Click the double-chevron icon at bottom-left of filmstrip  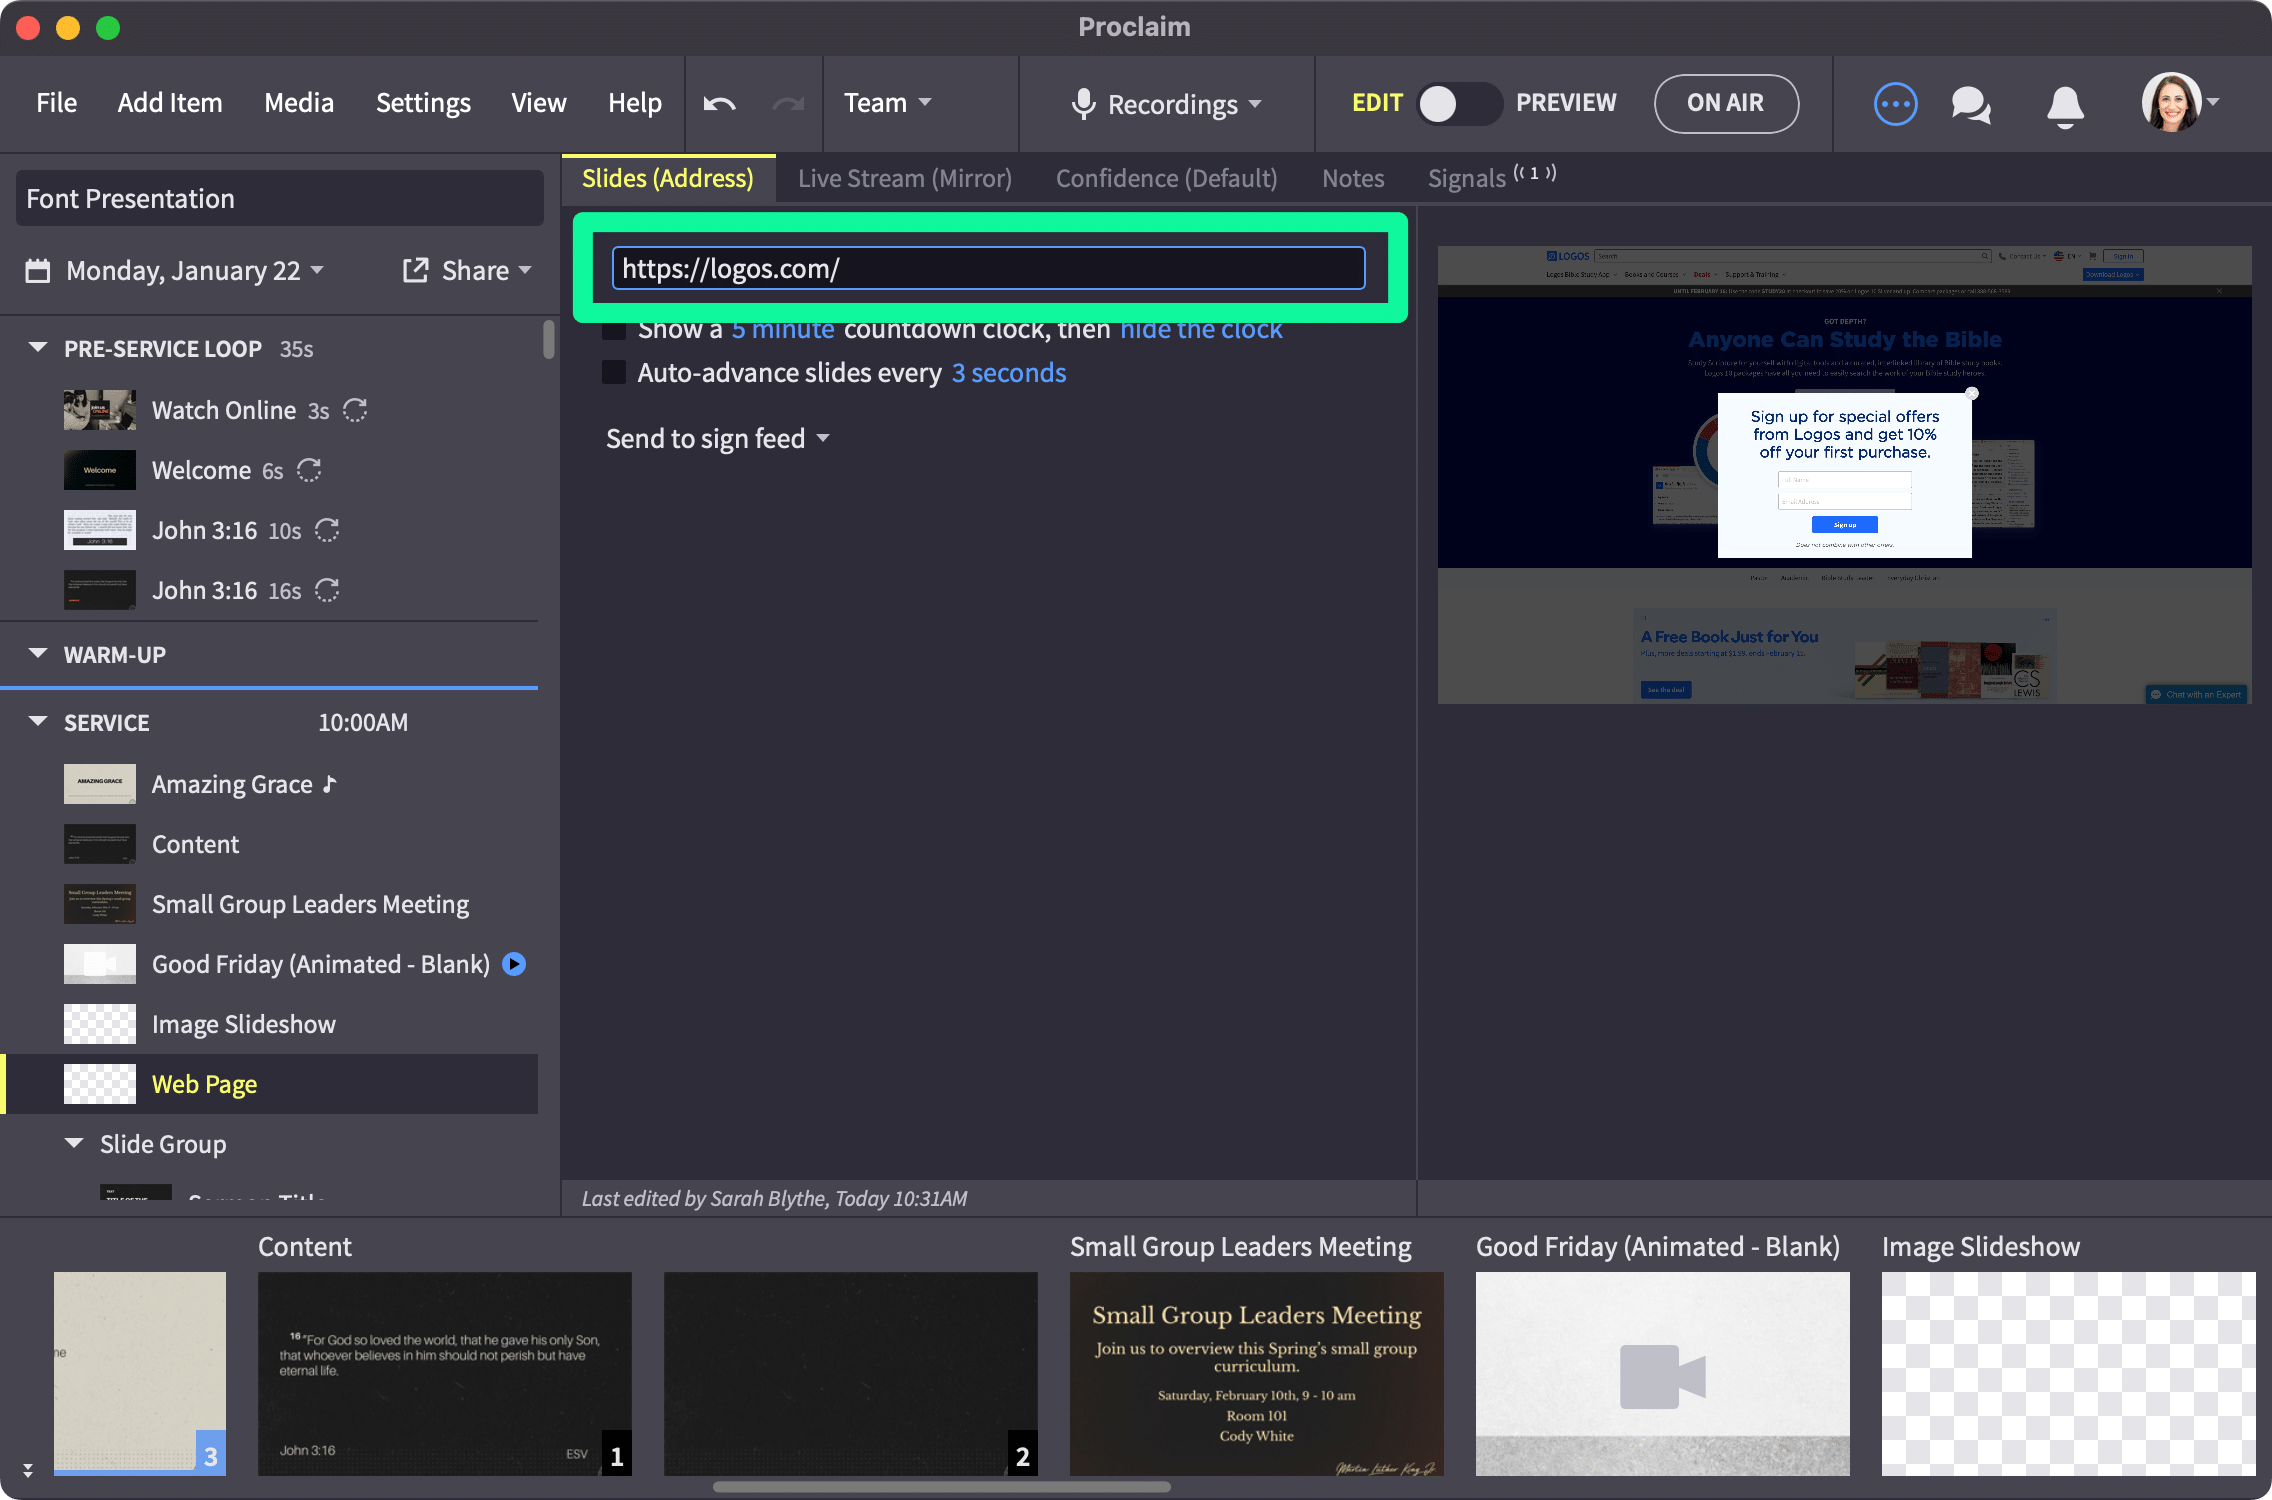coord(28,1470)
